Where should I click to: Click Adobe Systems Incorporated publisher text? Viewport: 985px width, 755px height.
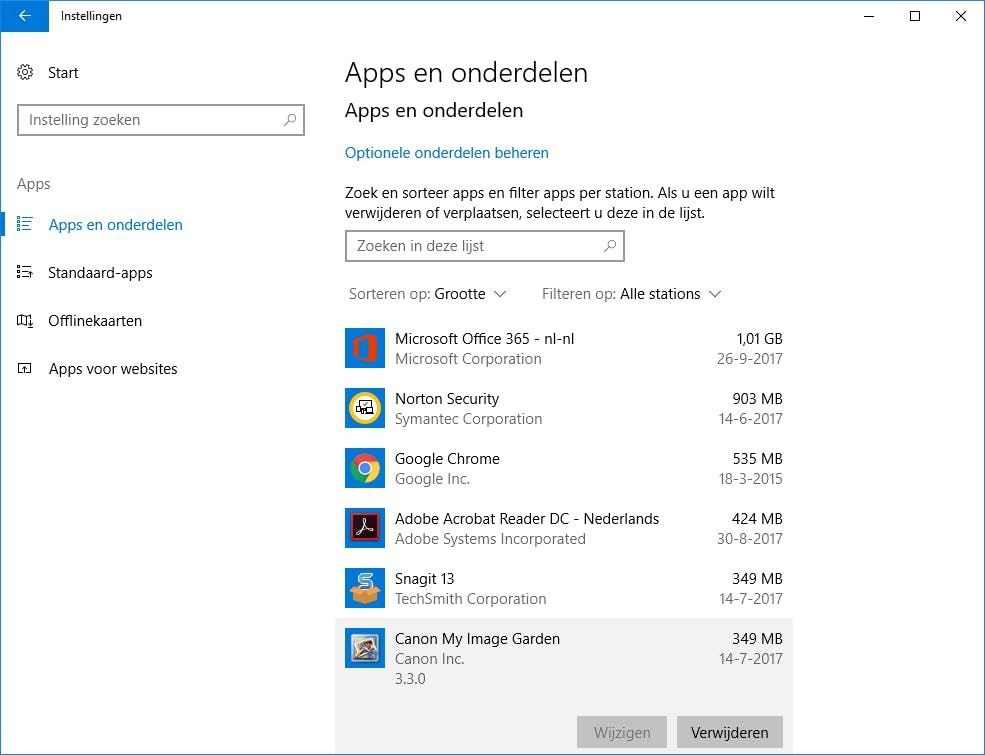coord(491,539)
